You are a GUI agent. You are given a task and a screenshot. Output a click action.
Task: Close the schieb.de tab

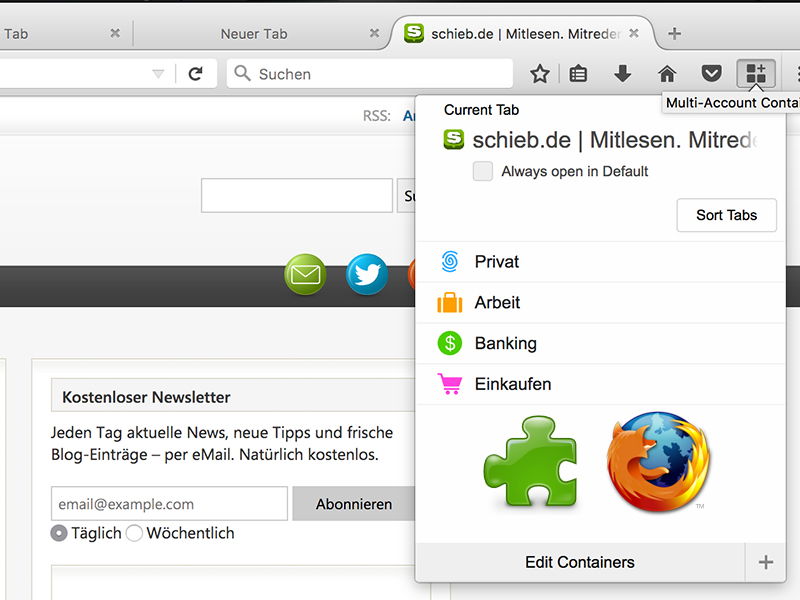(634, 33)
